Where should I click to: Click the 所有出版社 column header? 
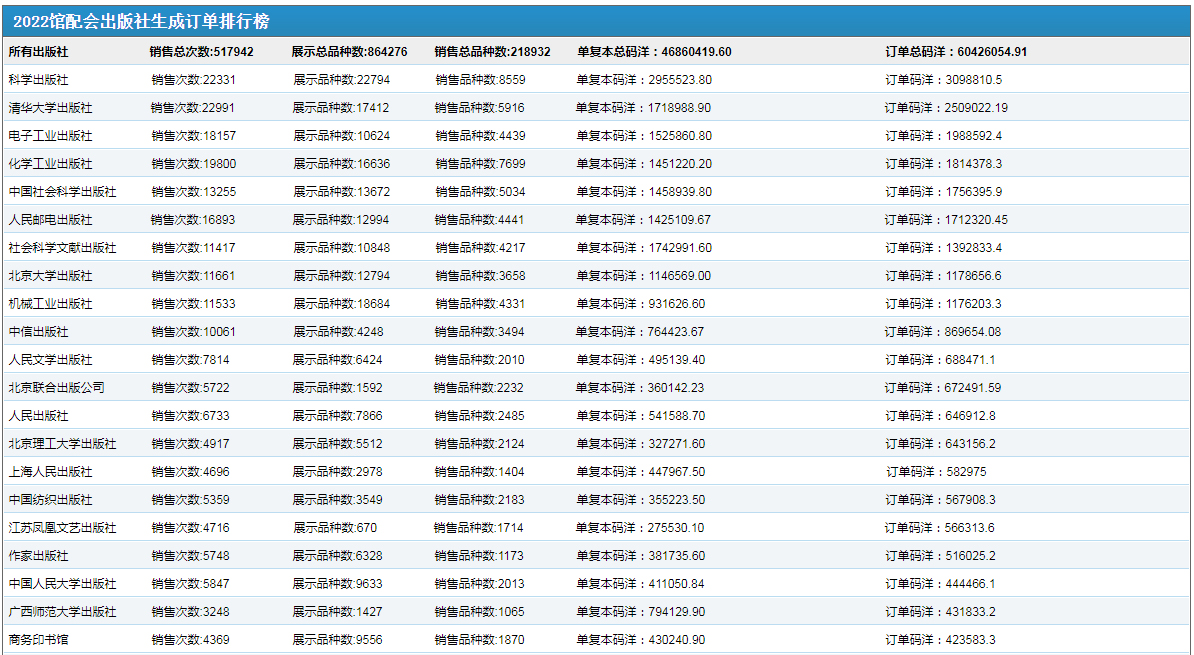[38, 52]
